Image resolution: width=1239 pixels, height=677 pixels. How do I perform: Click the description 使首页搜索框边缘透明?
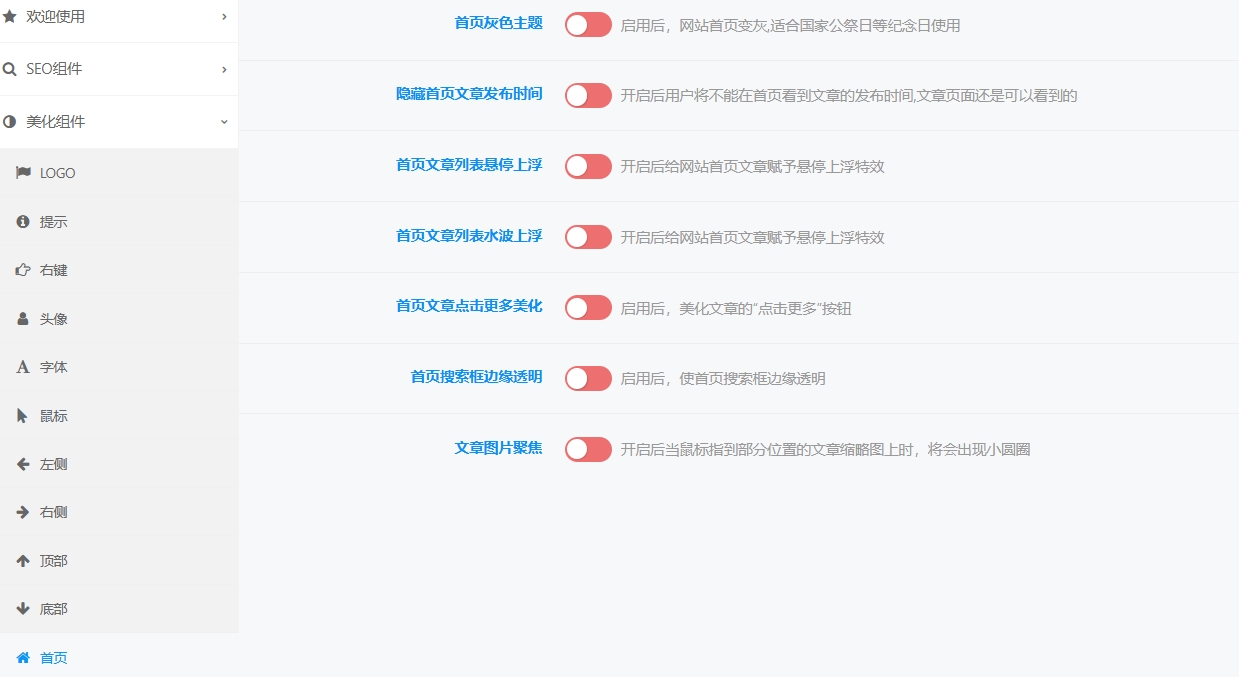tap(723, 379)
